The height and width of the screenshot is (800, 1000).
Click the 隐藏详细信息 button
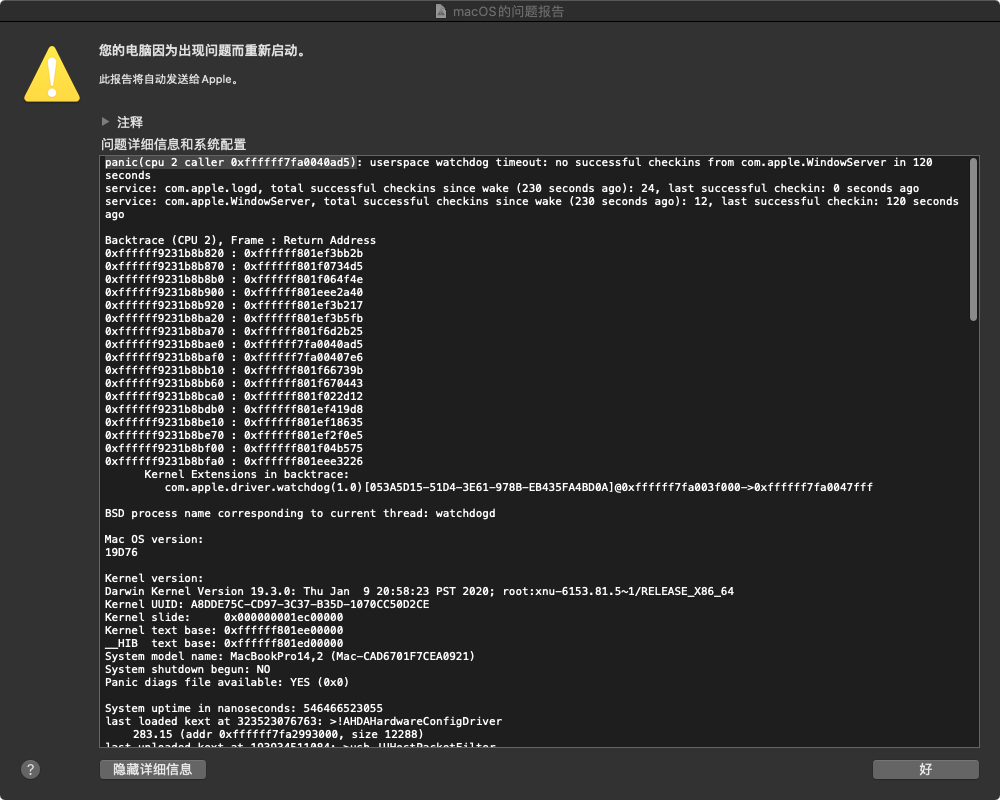coord(153,769)
